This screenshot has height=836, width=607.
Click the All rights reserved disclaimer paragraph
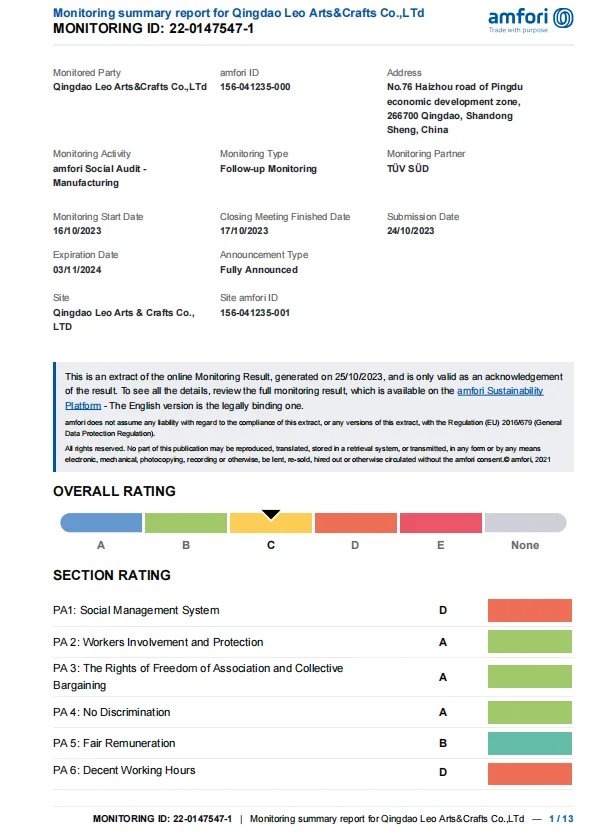click(308, 454)
